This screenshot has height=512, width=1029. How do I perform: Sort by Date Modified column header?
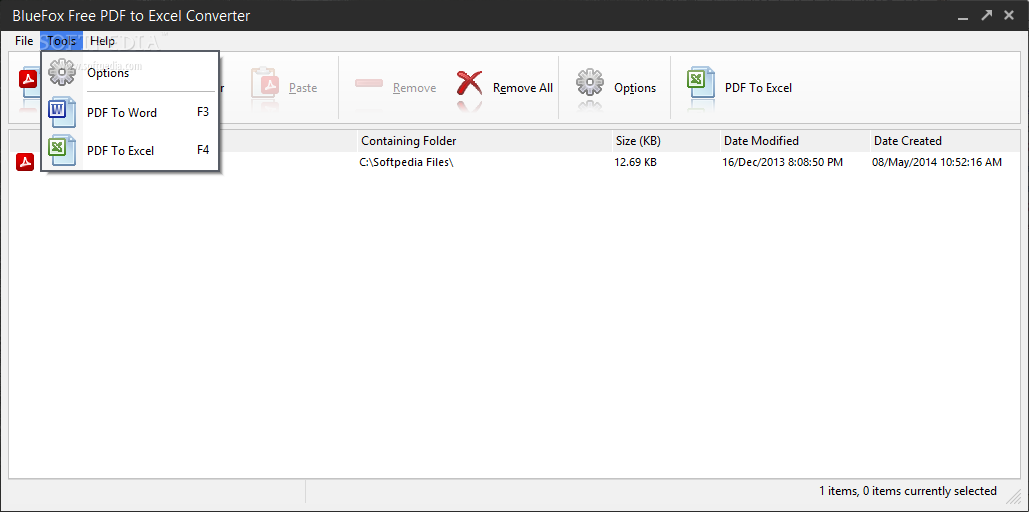point(795,140)
